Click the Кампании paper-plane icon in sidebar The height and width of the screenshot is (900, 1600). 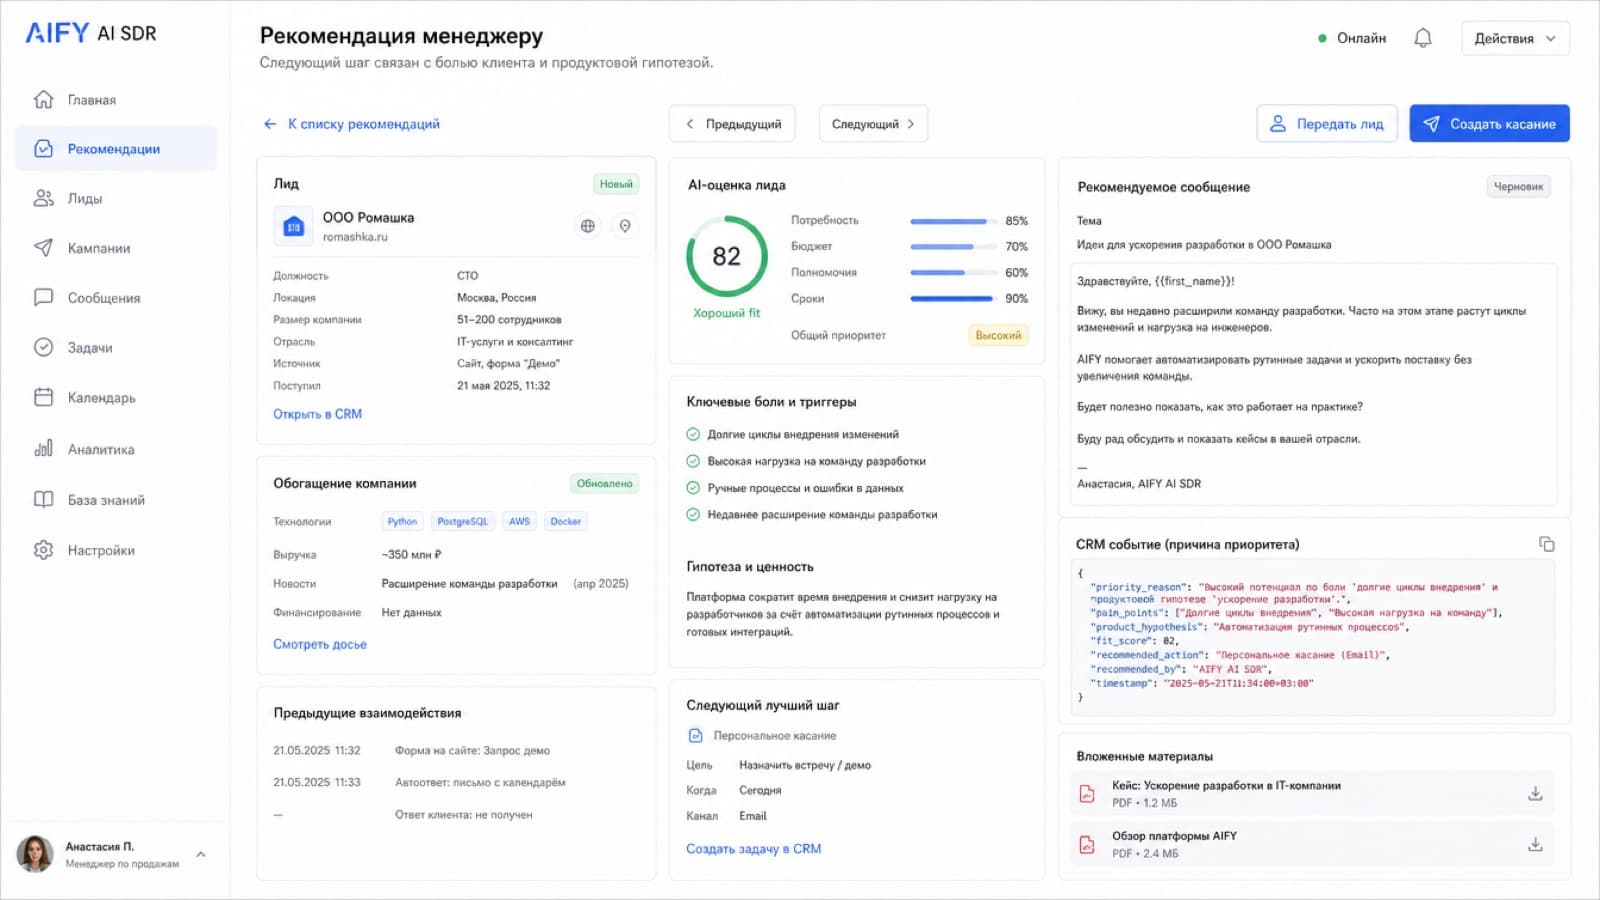(x=43, y=247)
